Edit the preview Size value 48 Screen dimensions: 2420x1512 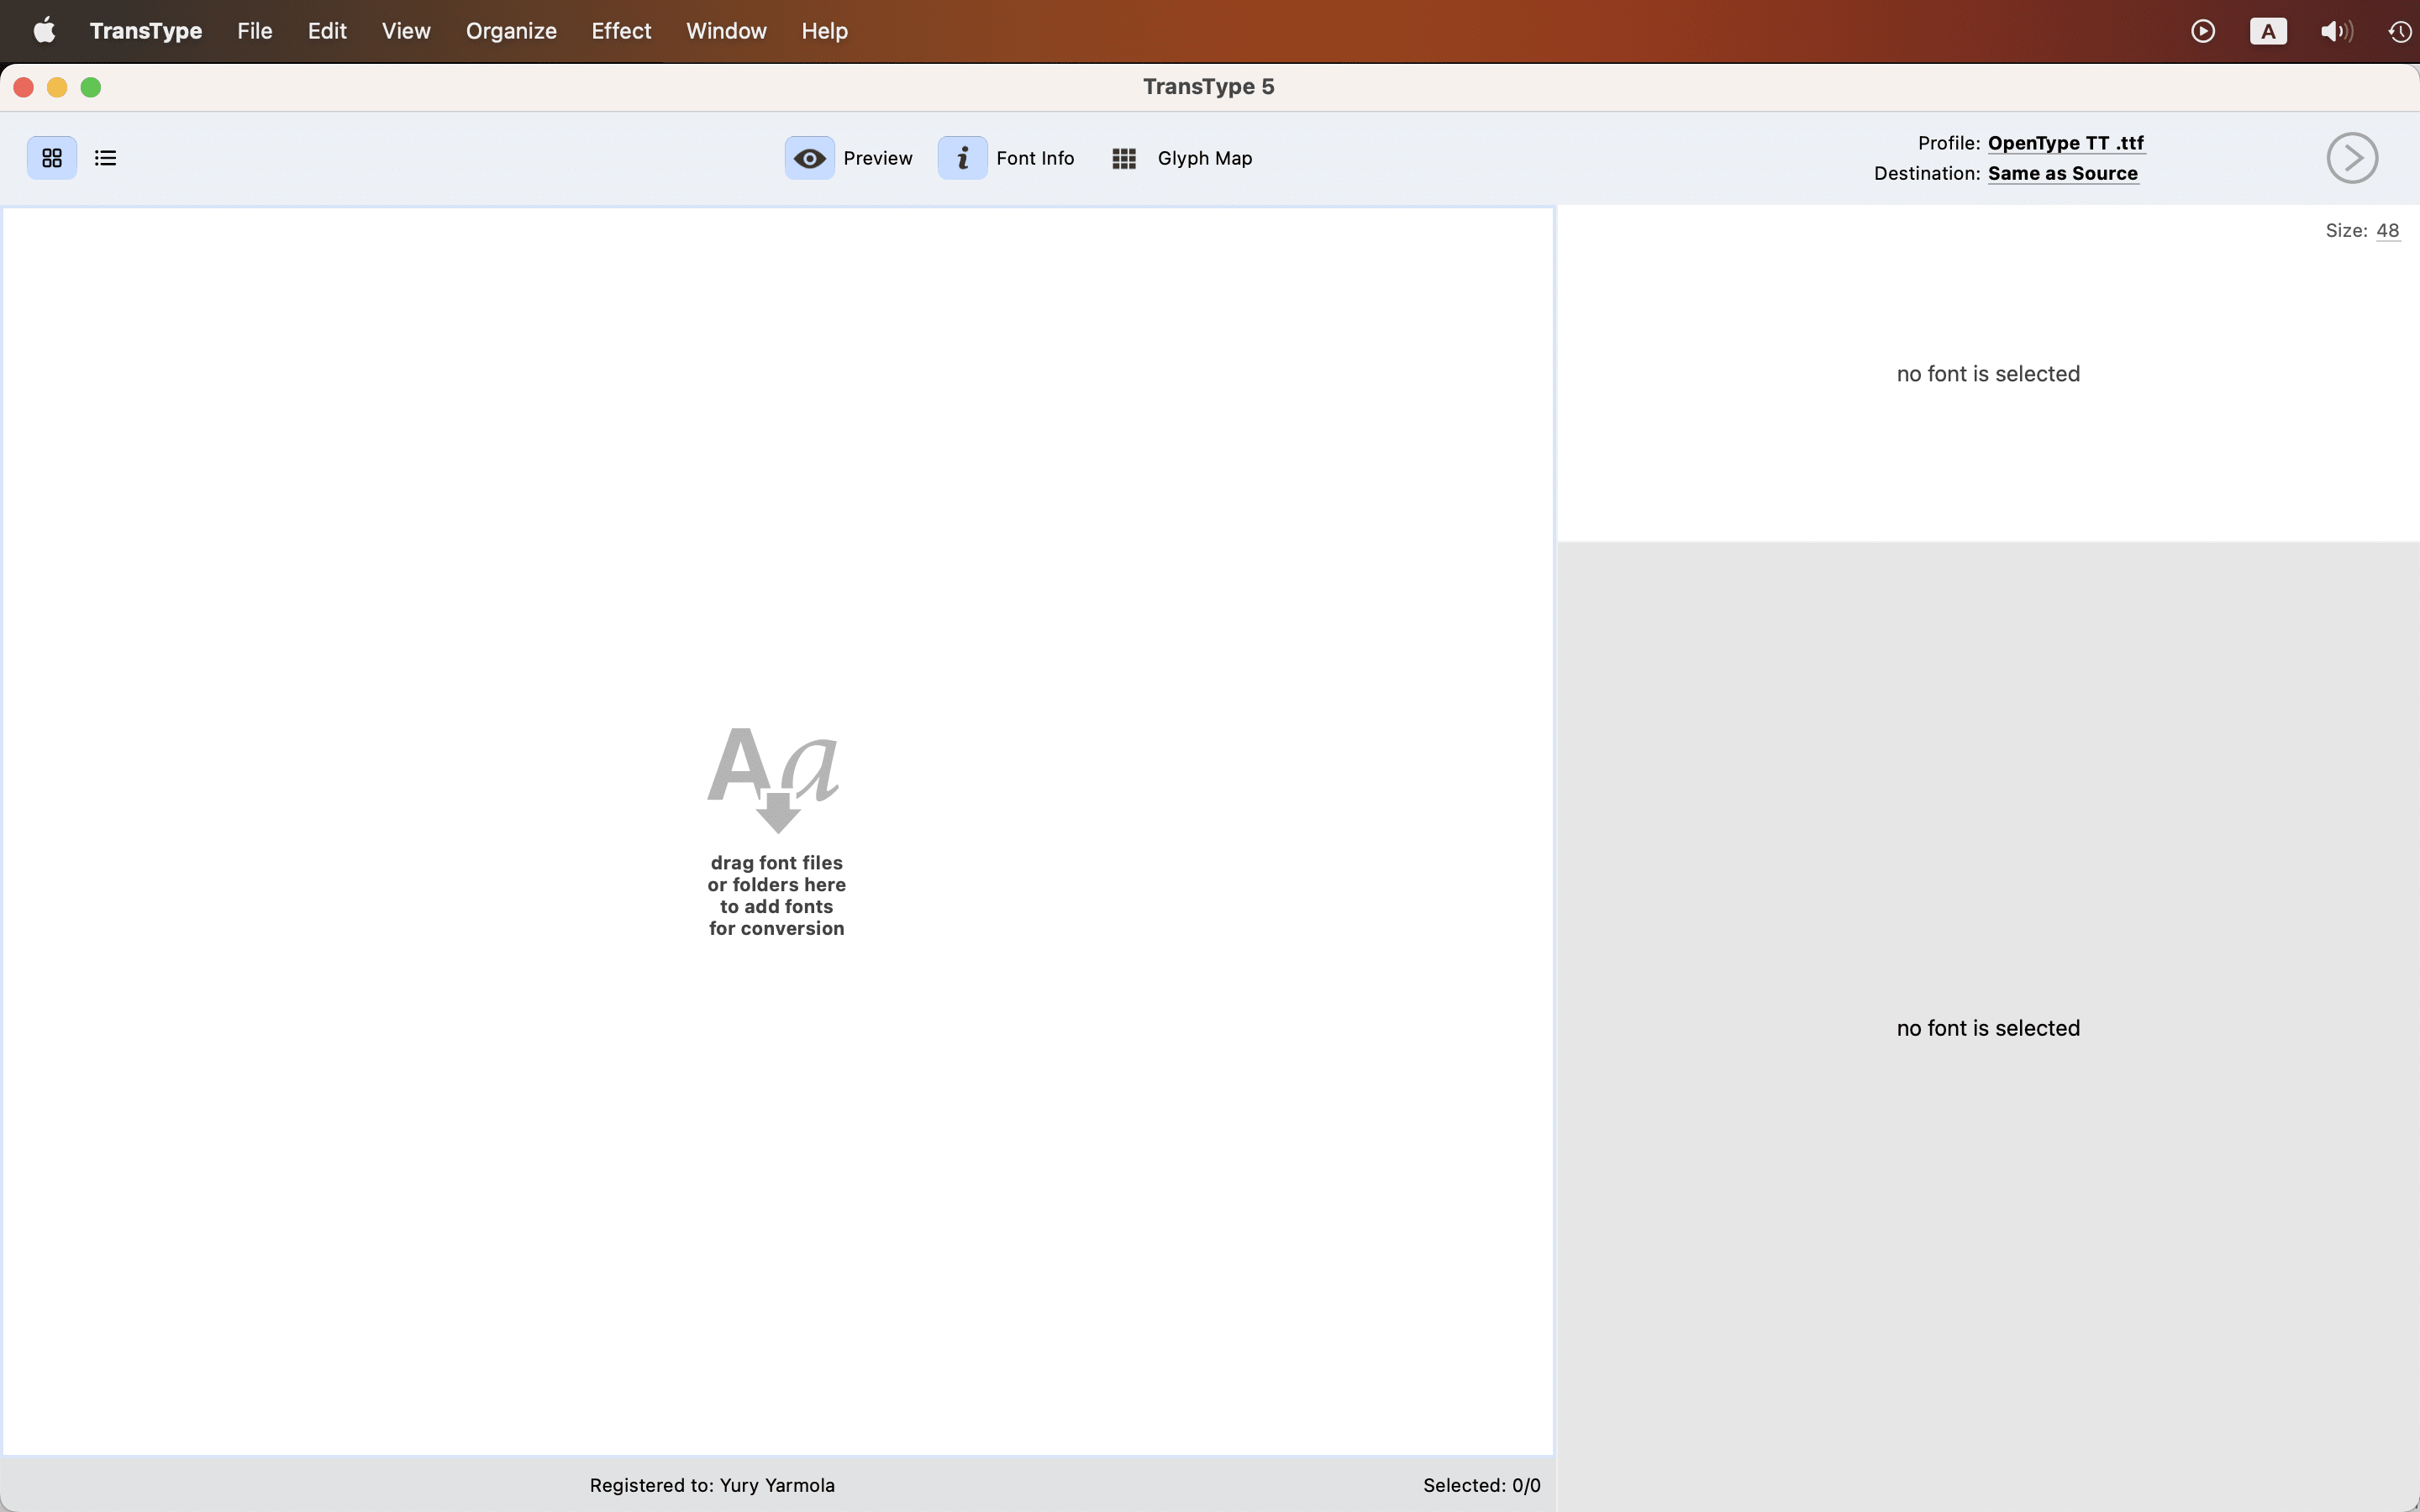[x=2388, y=230]
